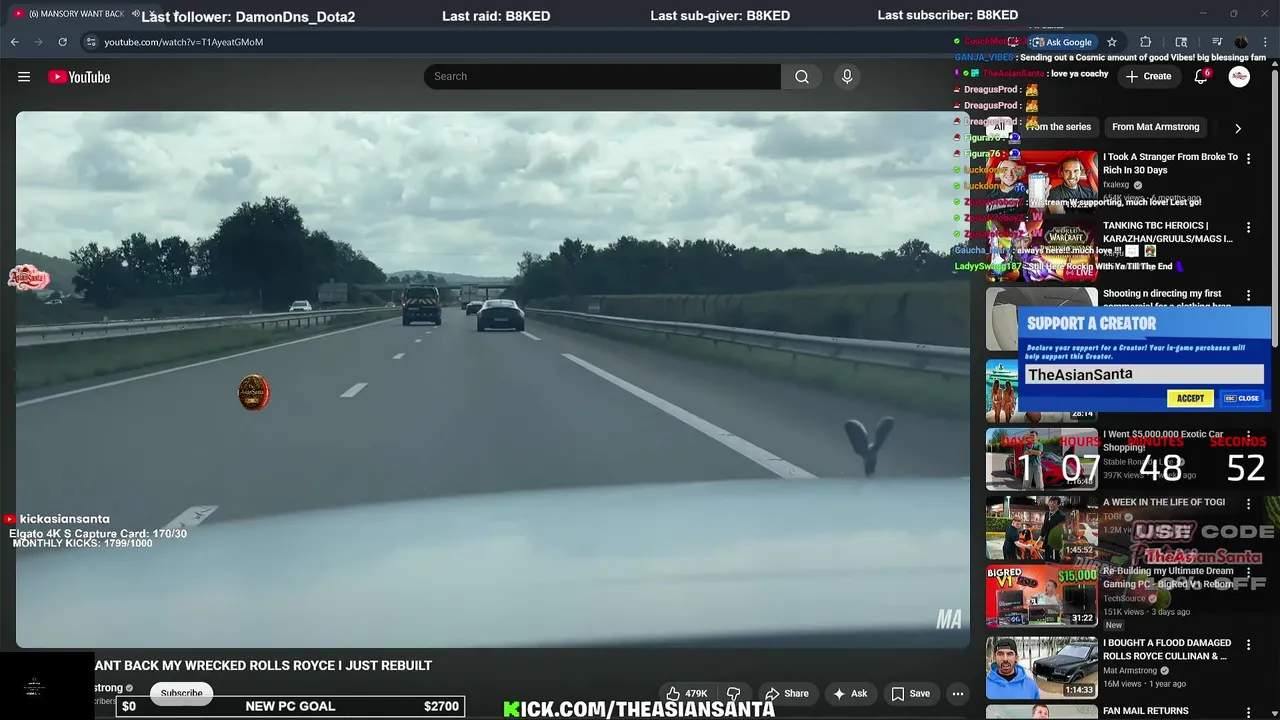Screen dimensions: 1280x720
Task: Click the 'WRECKED ROLLS ROYCE I JUST REBUILT' title
Action: click(263, 665)
